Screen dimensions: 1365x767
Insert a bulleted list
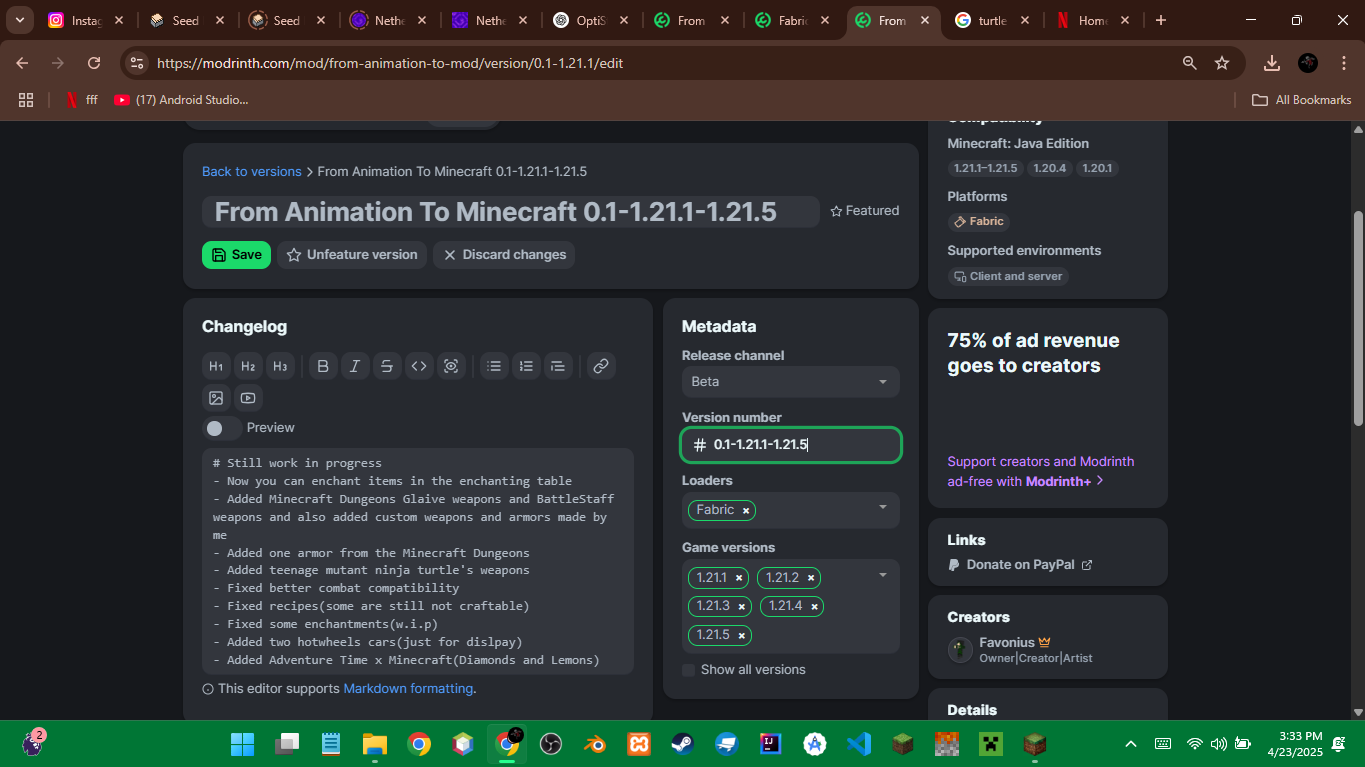tap(494, 366)
